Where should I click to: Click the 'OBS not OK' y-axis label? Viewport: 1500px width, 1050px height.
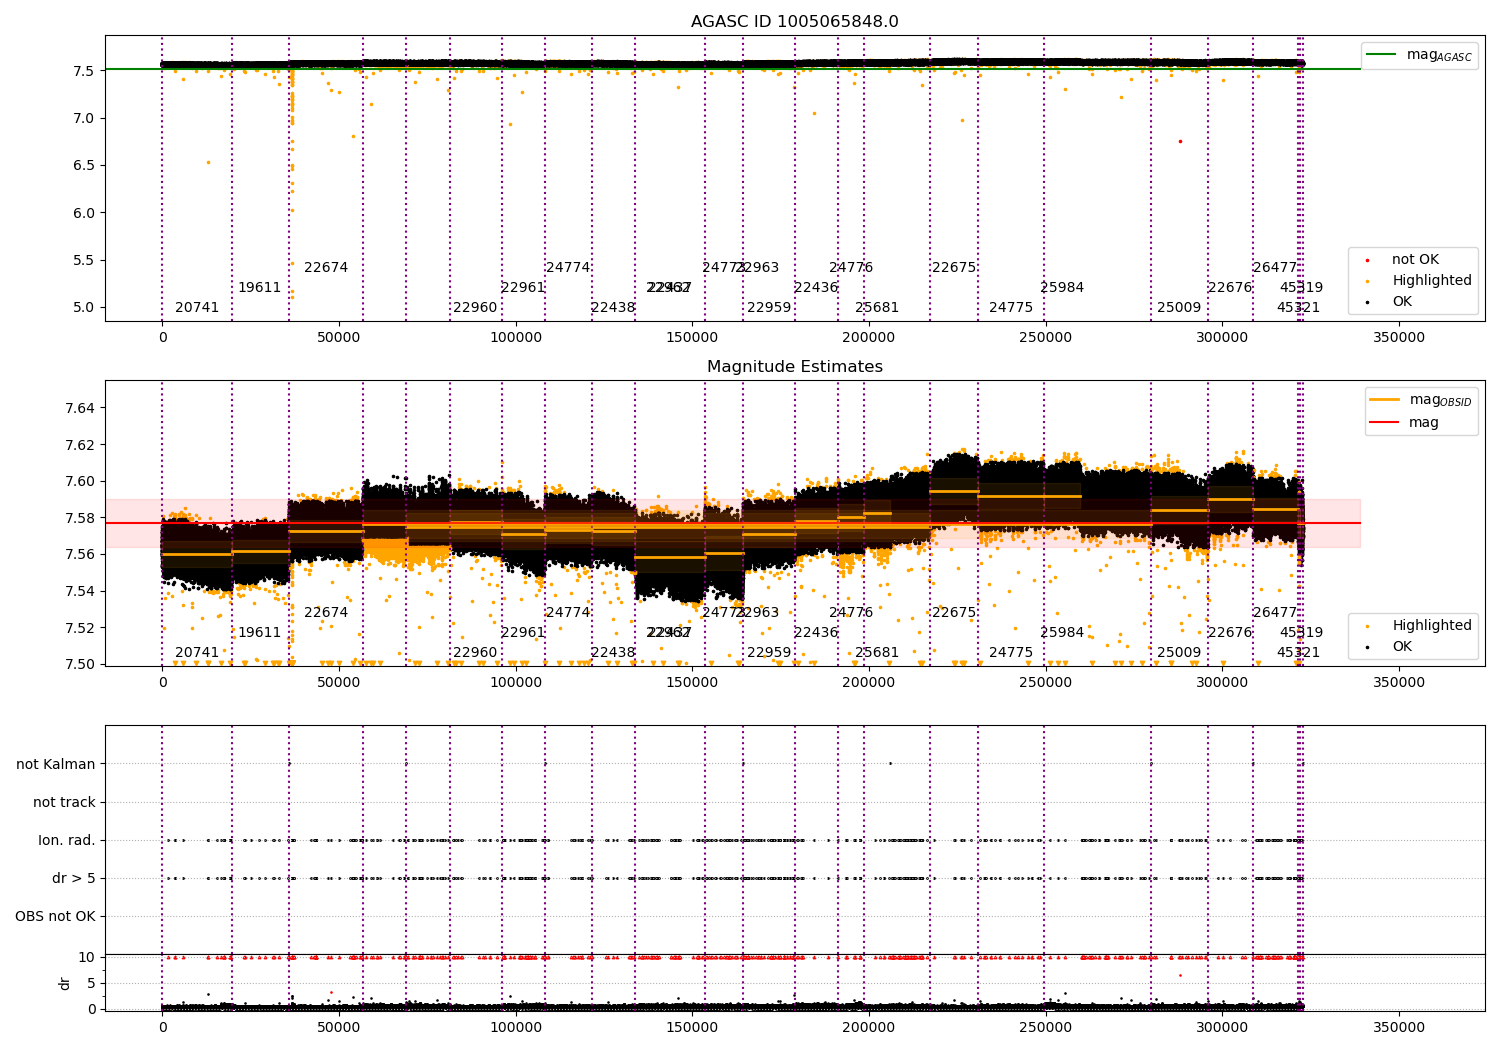click(56, 917)
